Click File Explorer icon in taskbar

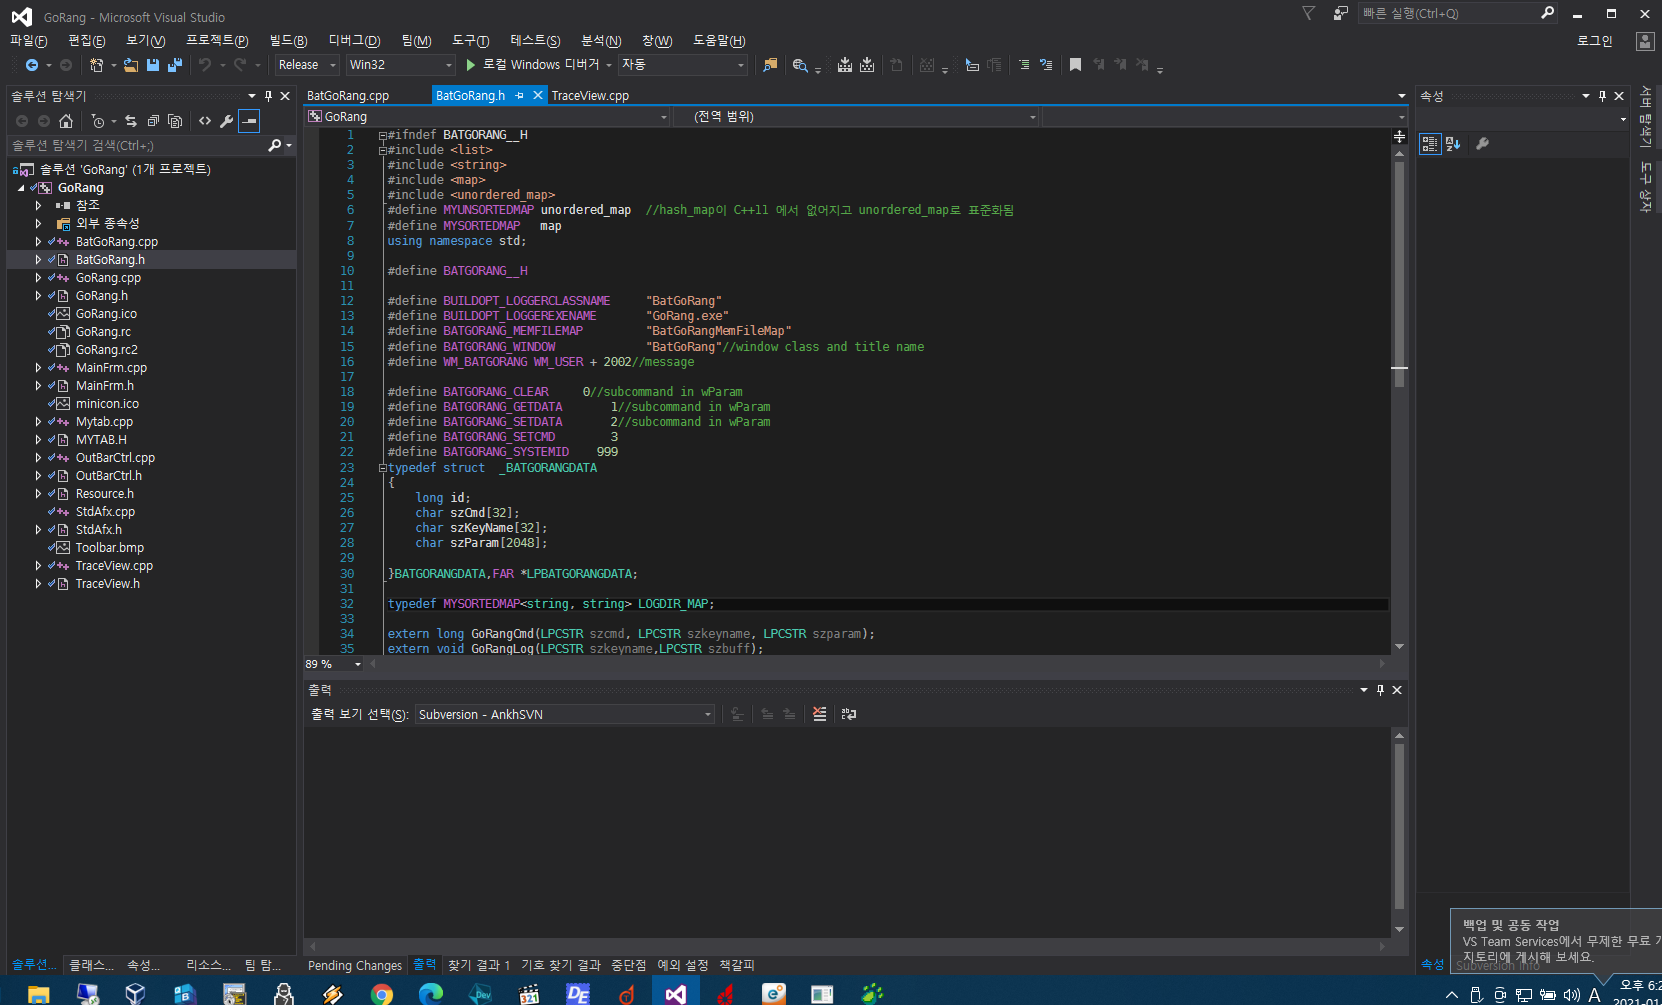click(38, 994)
